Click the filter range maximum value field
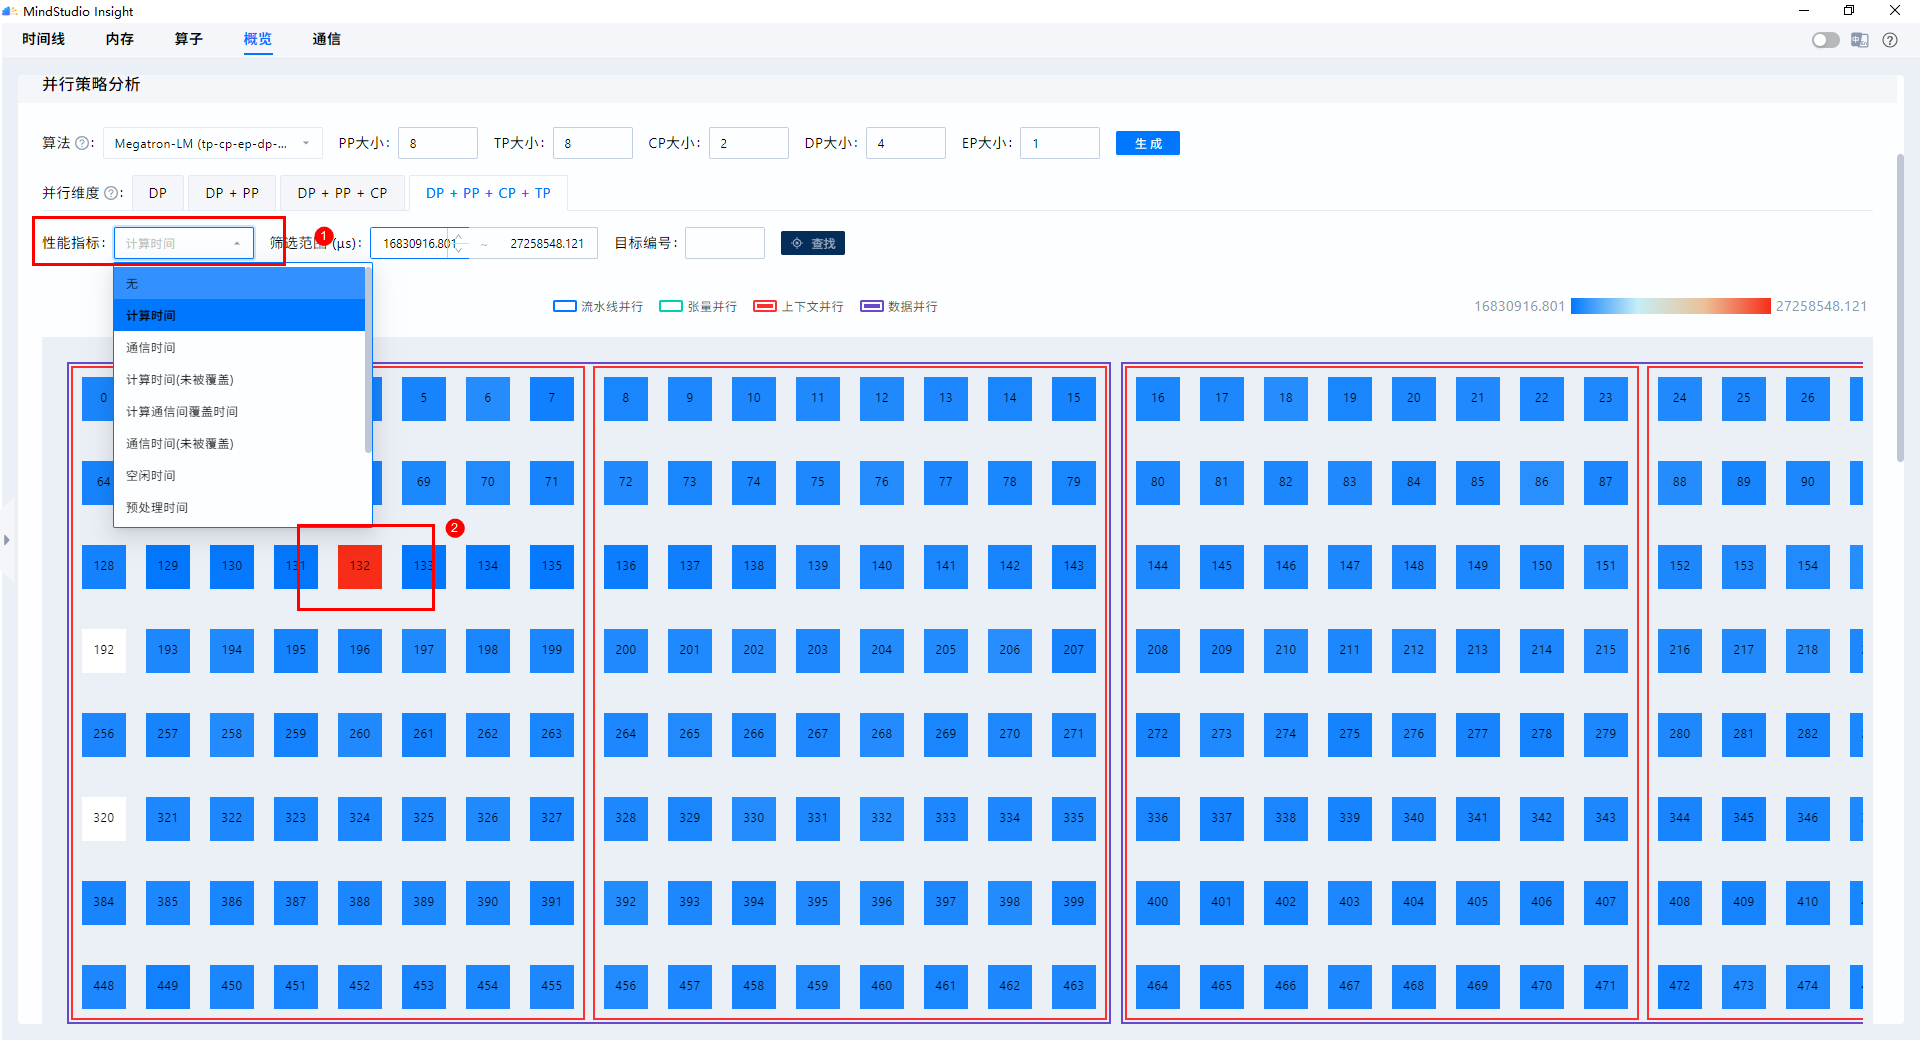 tap(546, 243)
